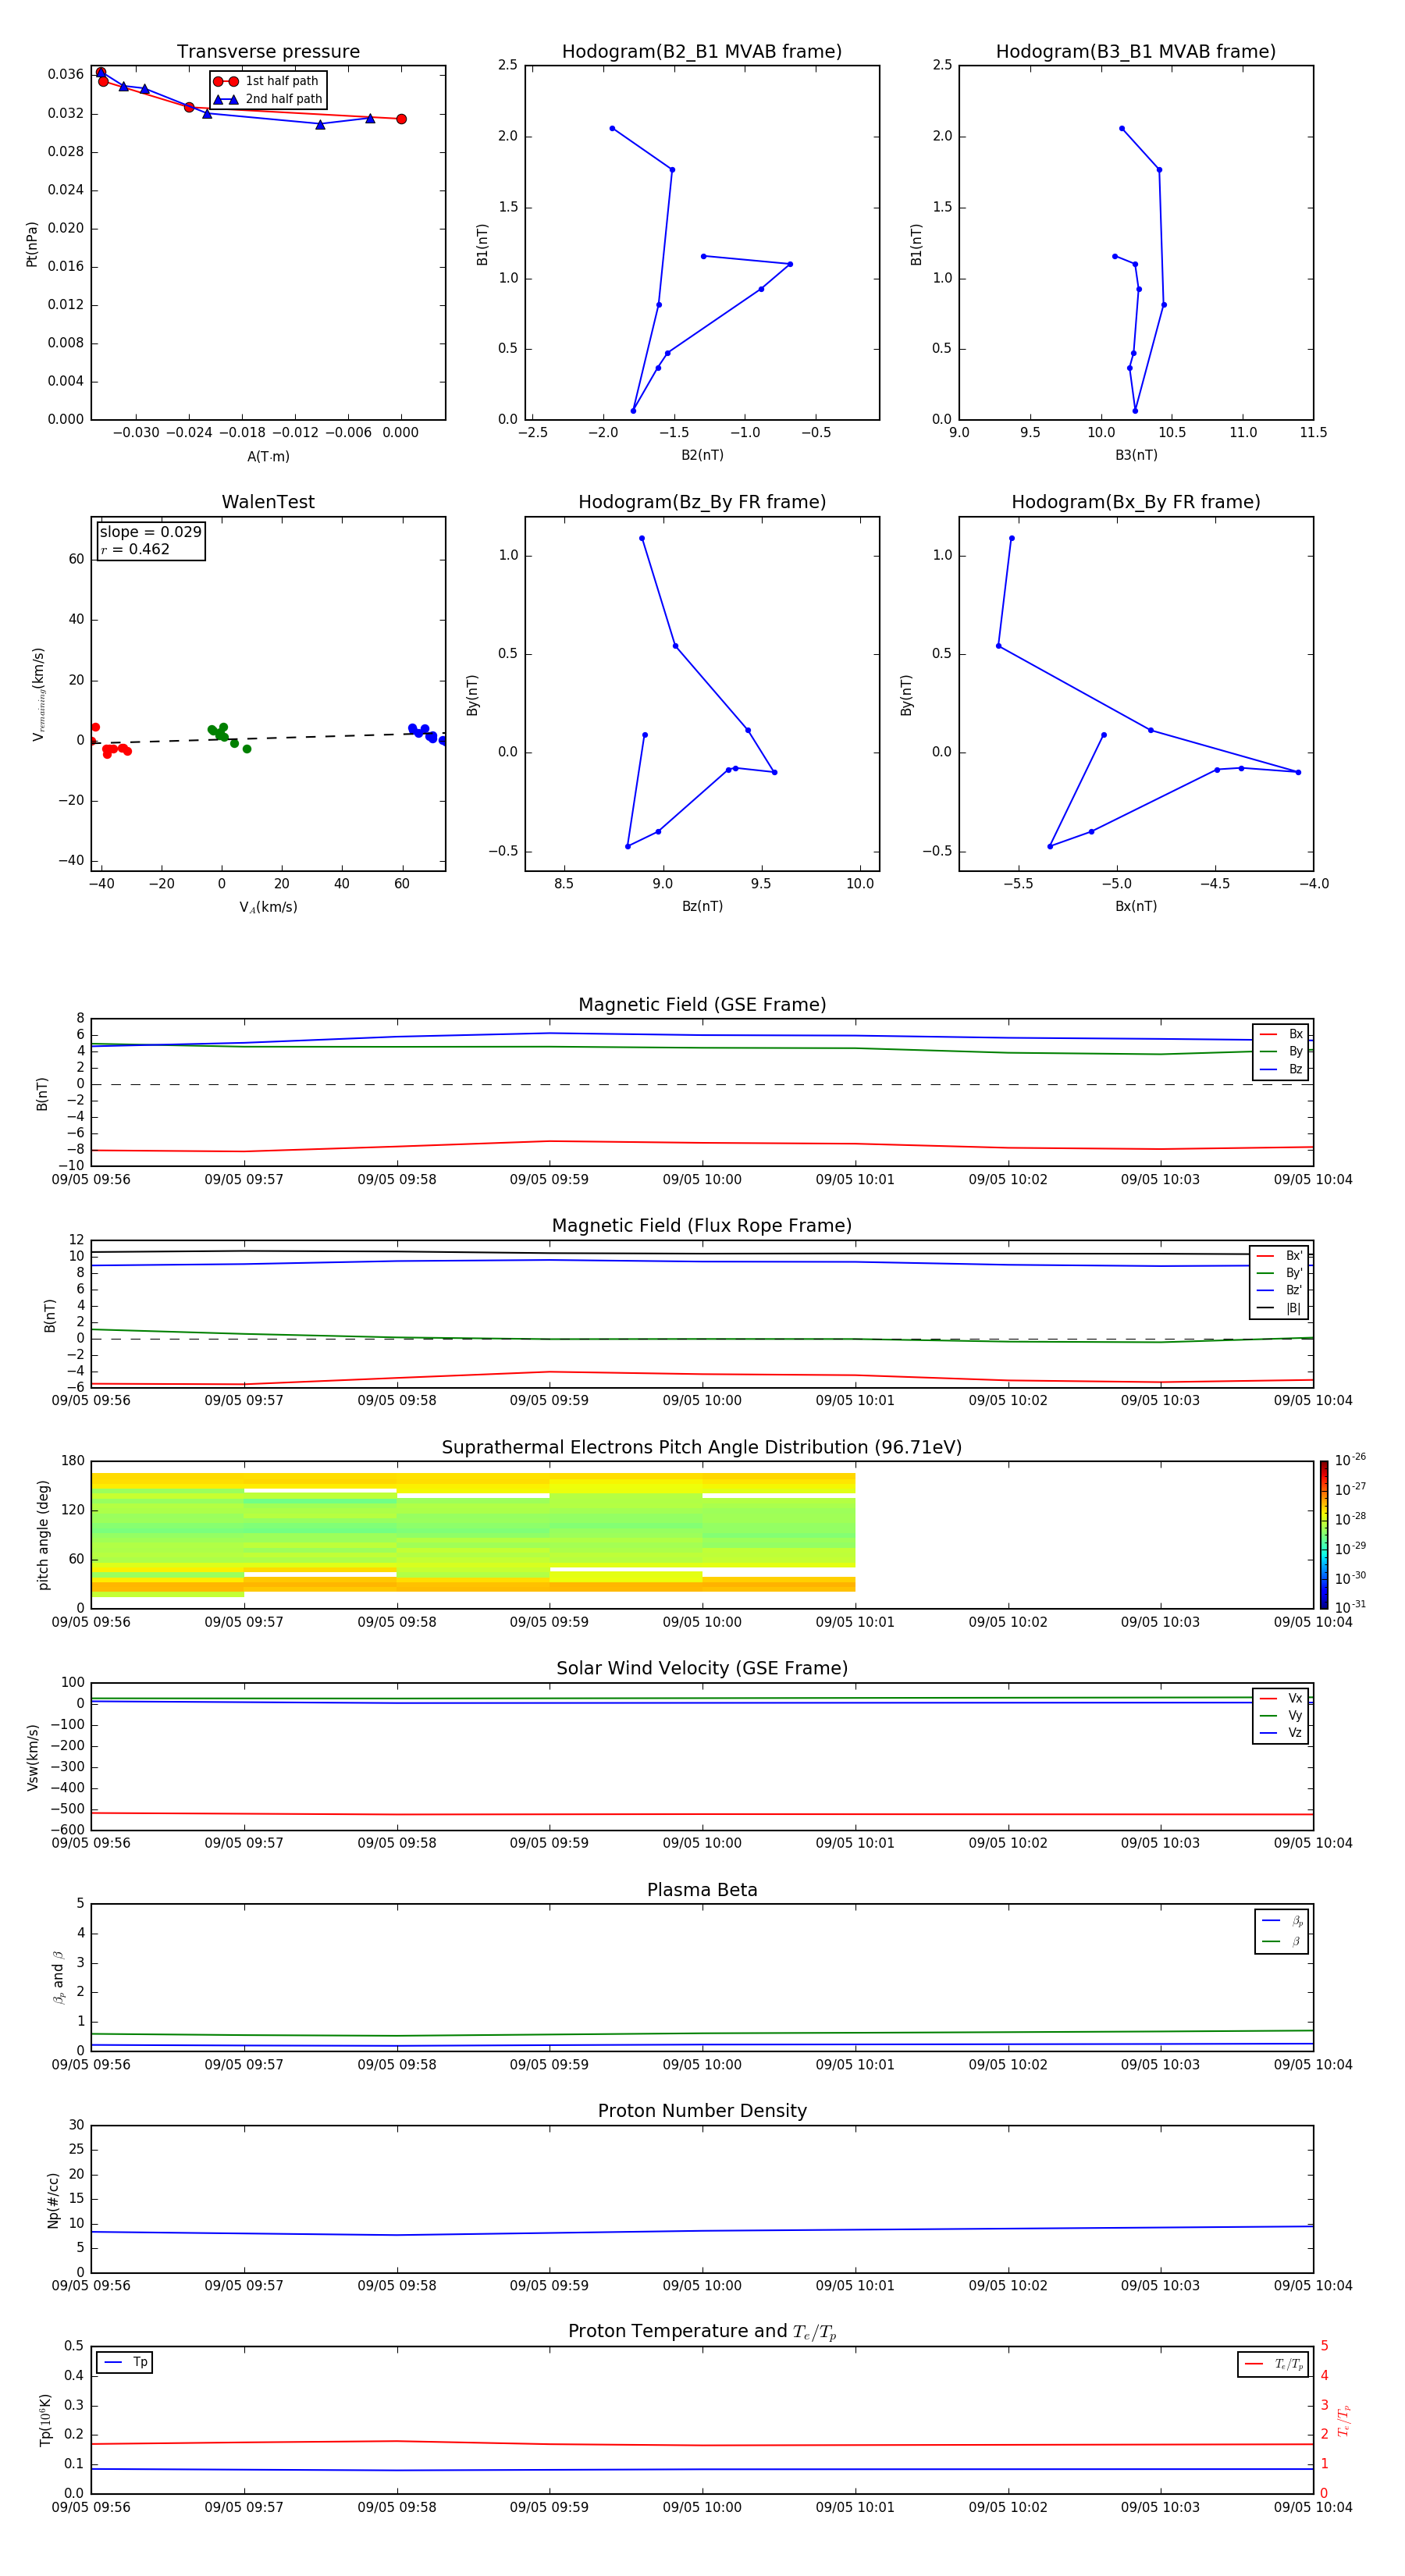Click the 'Hodogram(B3_B1 MVAB frame)' title
The image size is (1405, 2576).
(x=1136, y=52)
